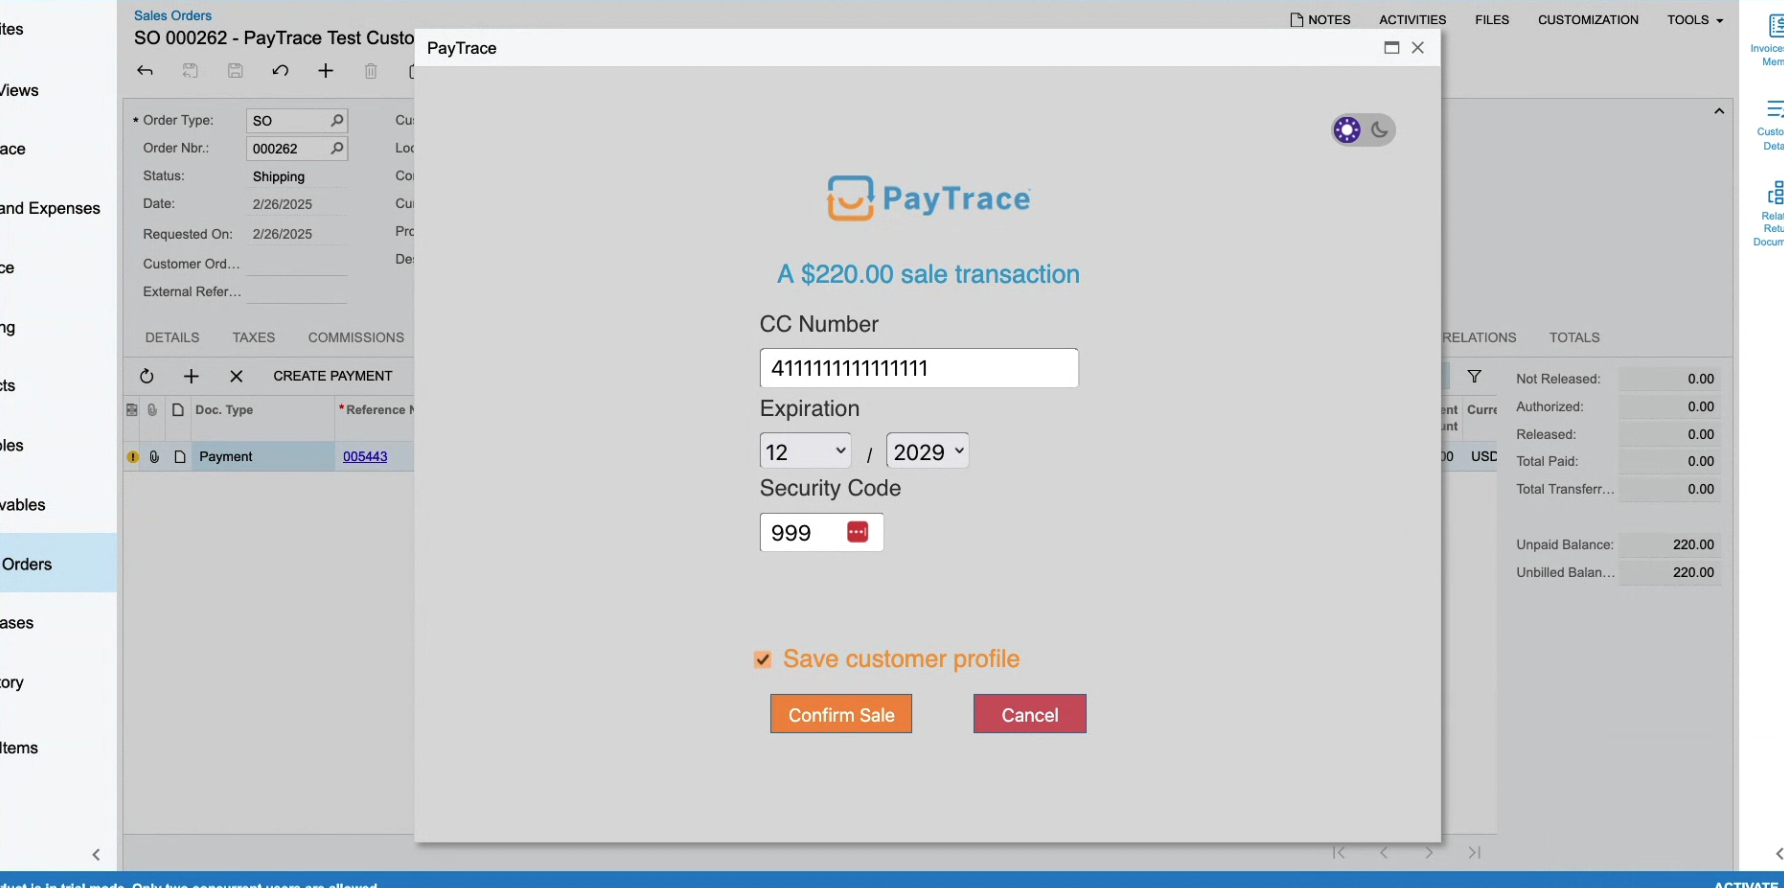Refresh the payments grid

(147, 376)
